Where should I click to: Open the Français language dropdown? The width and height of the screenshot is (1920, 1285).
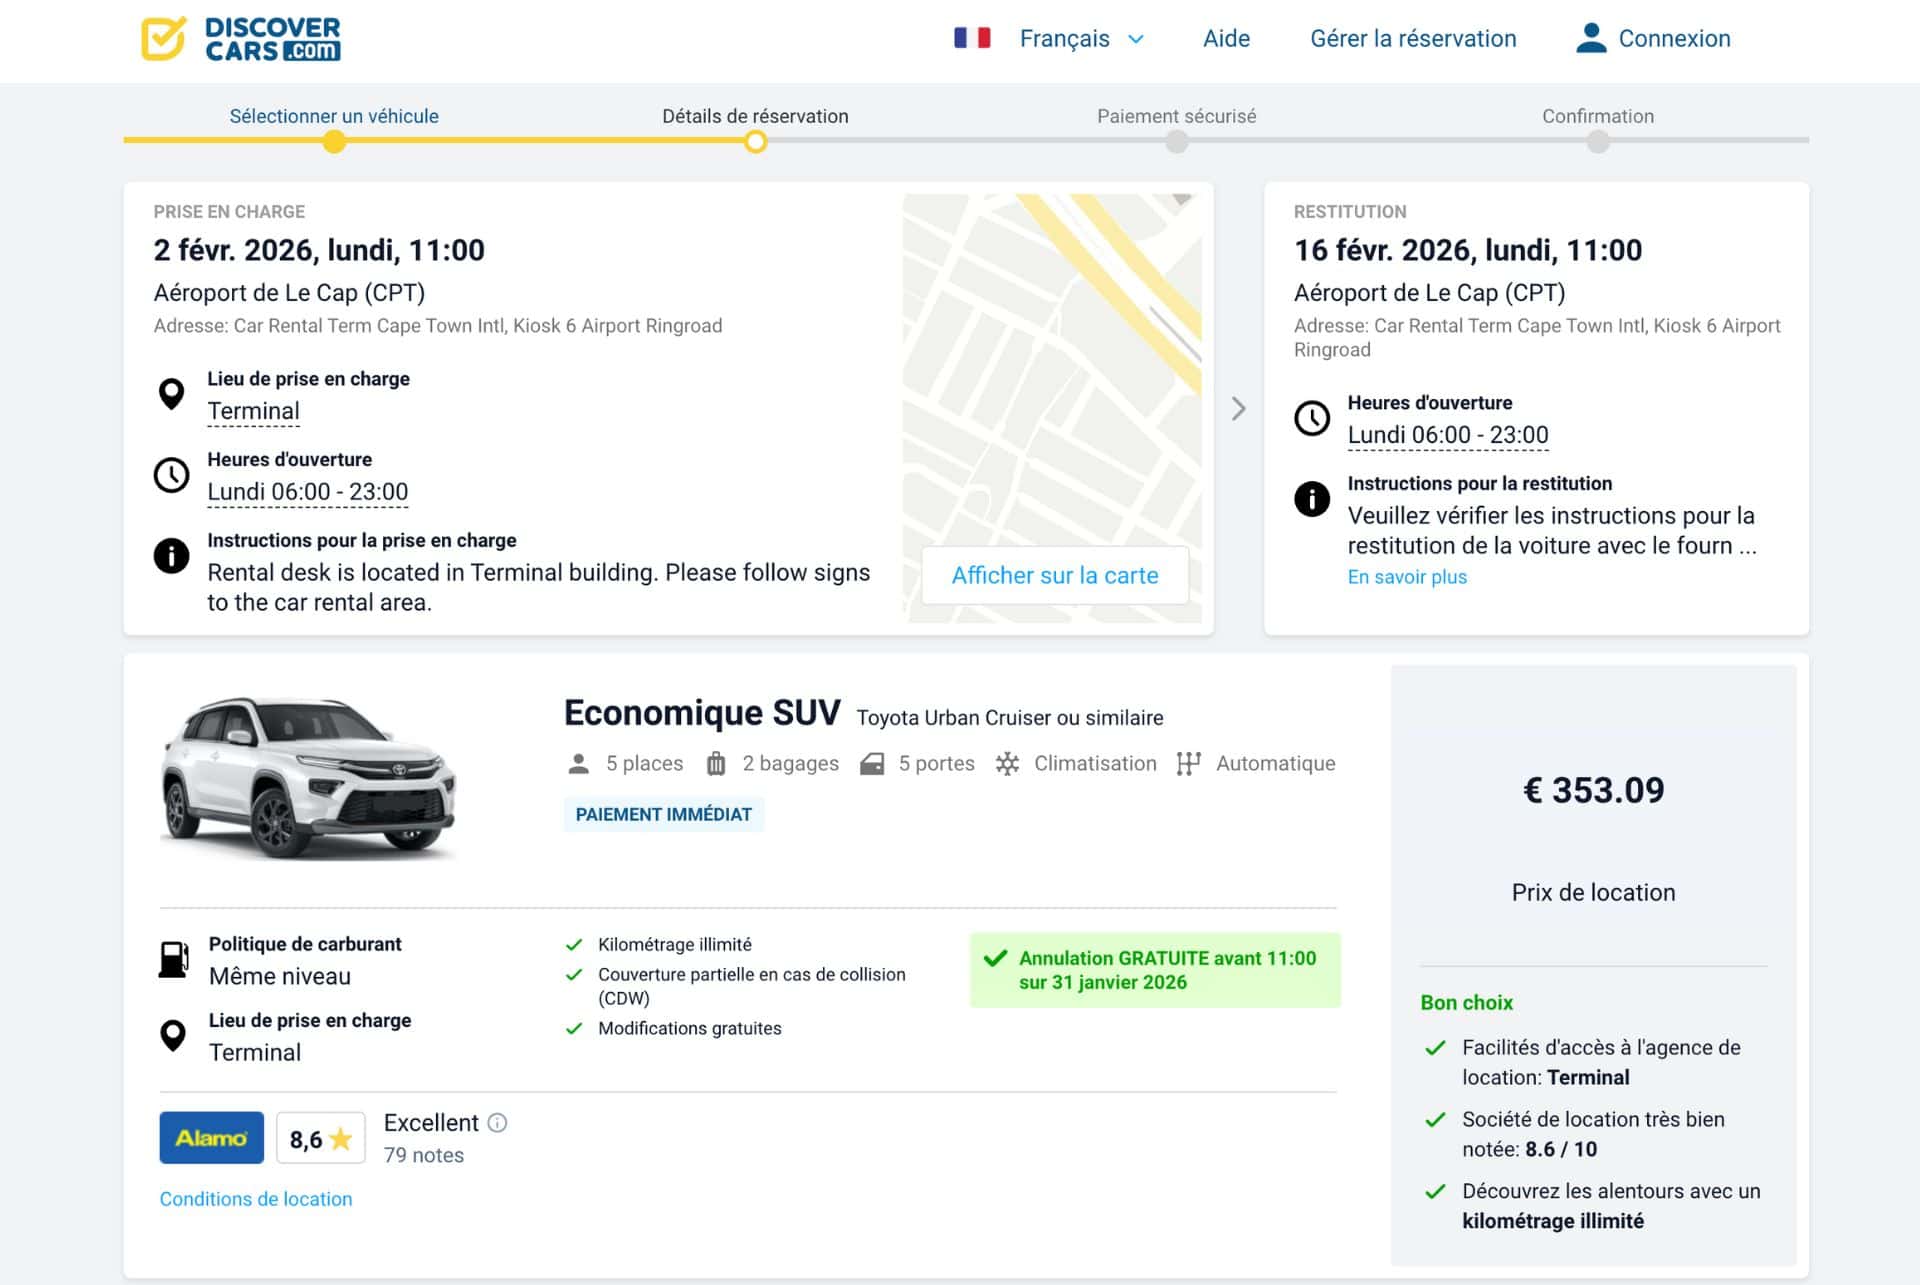[x=1081, y=39]
